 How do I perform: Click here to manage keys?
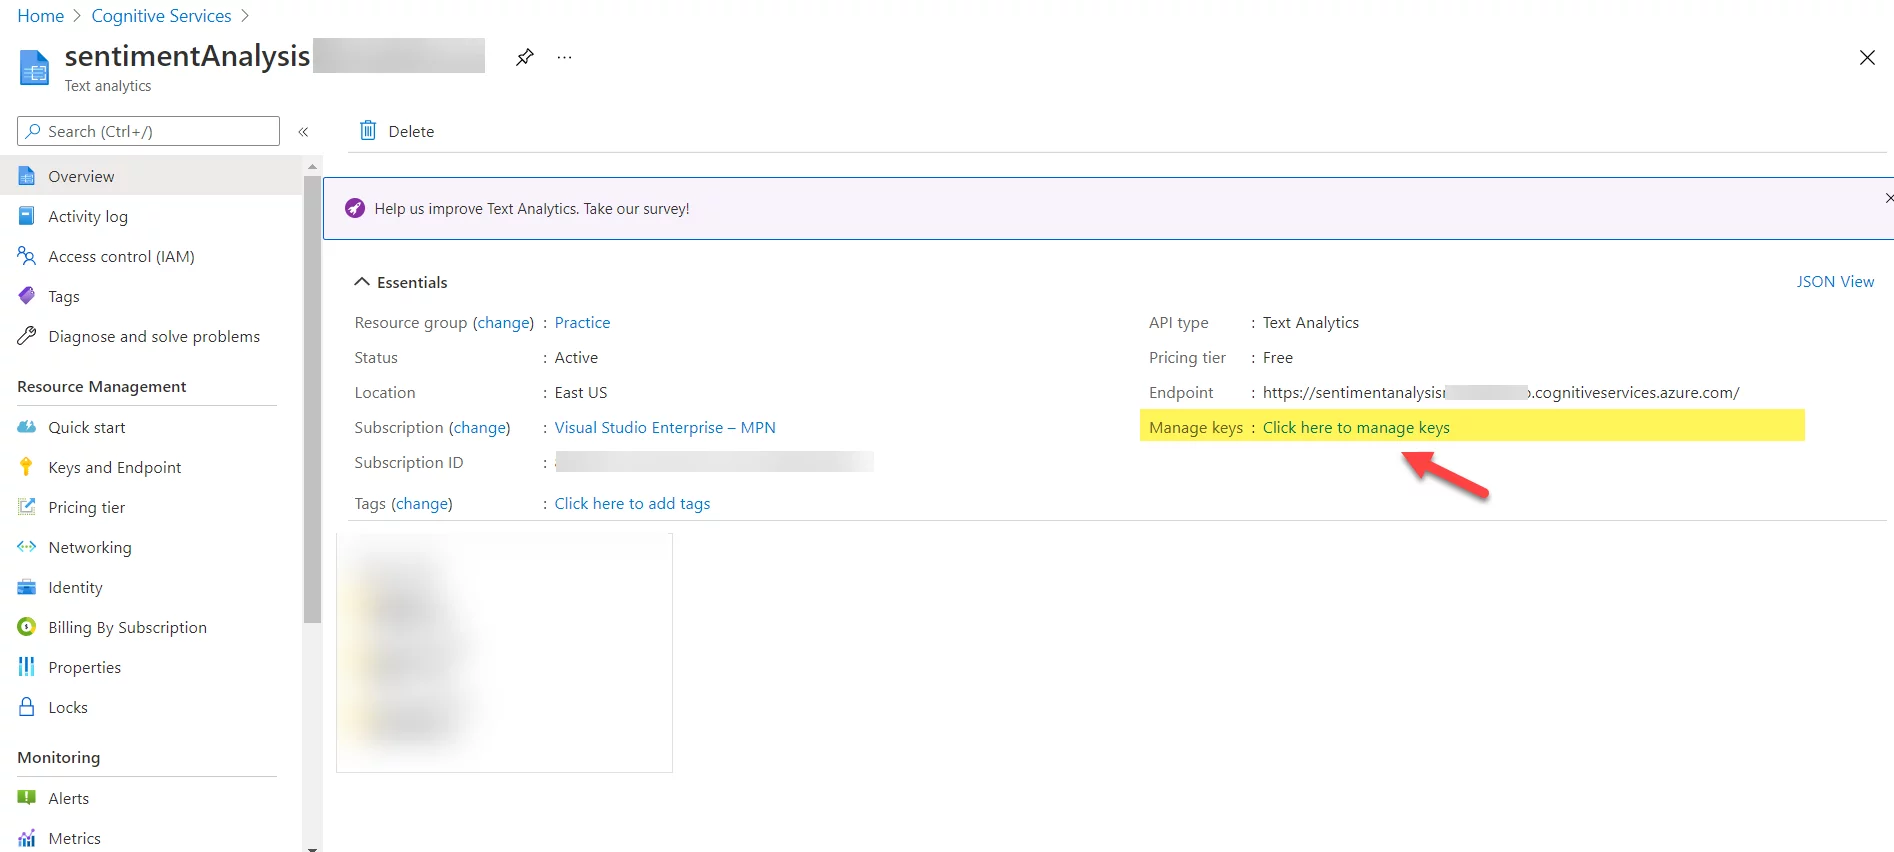[x=1356, y=427]
